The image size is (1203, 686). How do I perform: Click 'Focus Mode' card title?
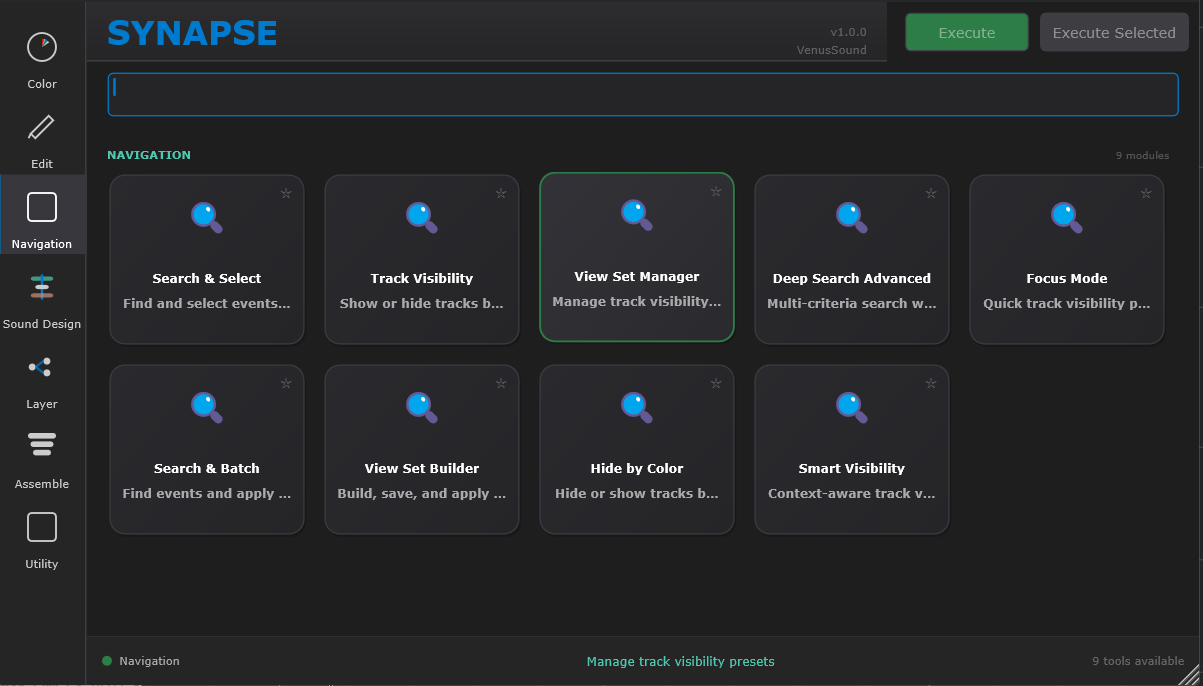coord(1067,278)
